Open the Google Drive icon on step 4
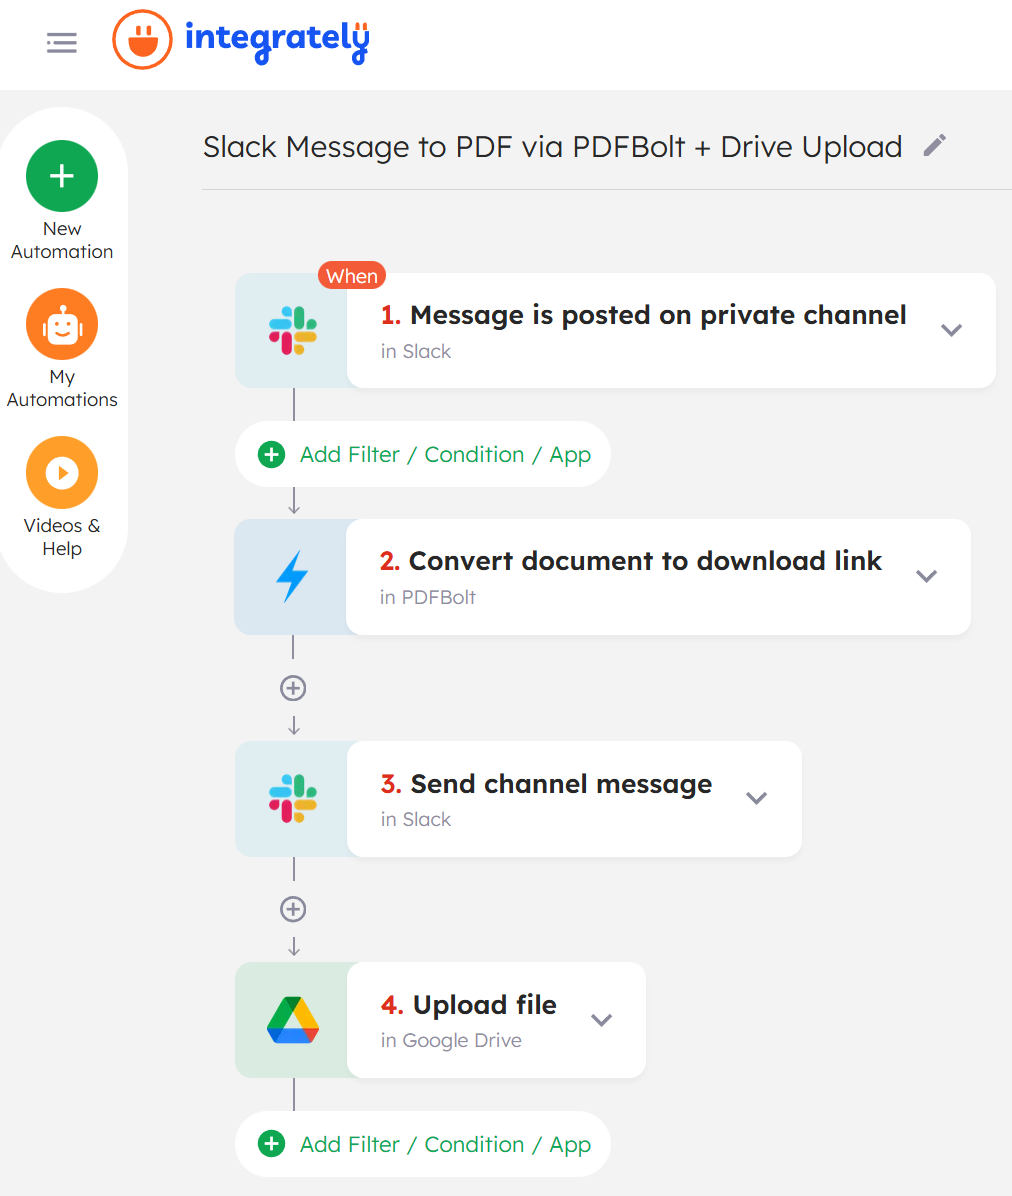Screen dimensions: 1012x1196 click(x=291, y=1019)
